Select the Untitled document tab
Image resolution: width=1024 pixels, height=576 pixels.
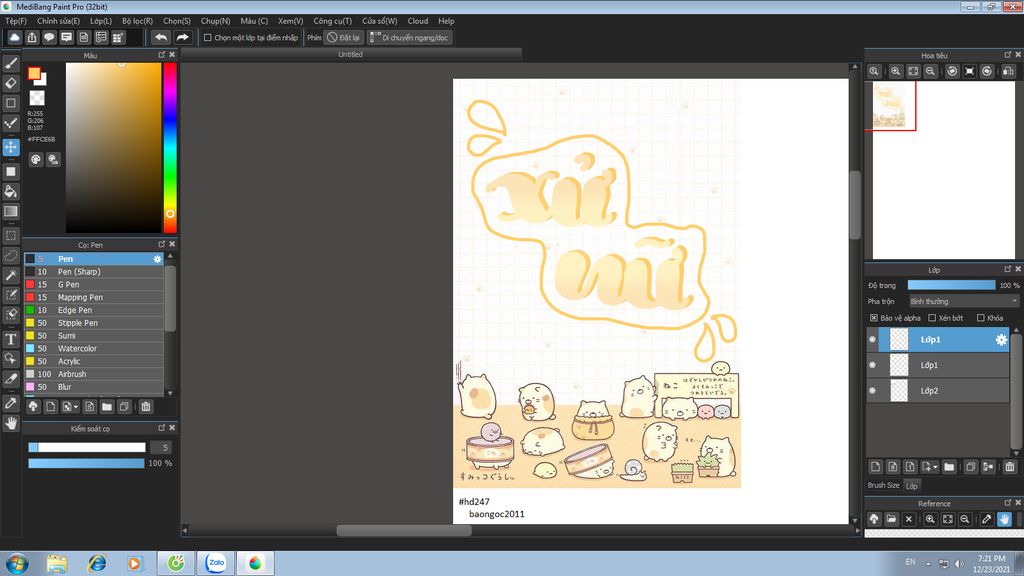click(x=350, y=55)
